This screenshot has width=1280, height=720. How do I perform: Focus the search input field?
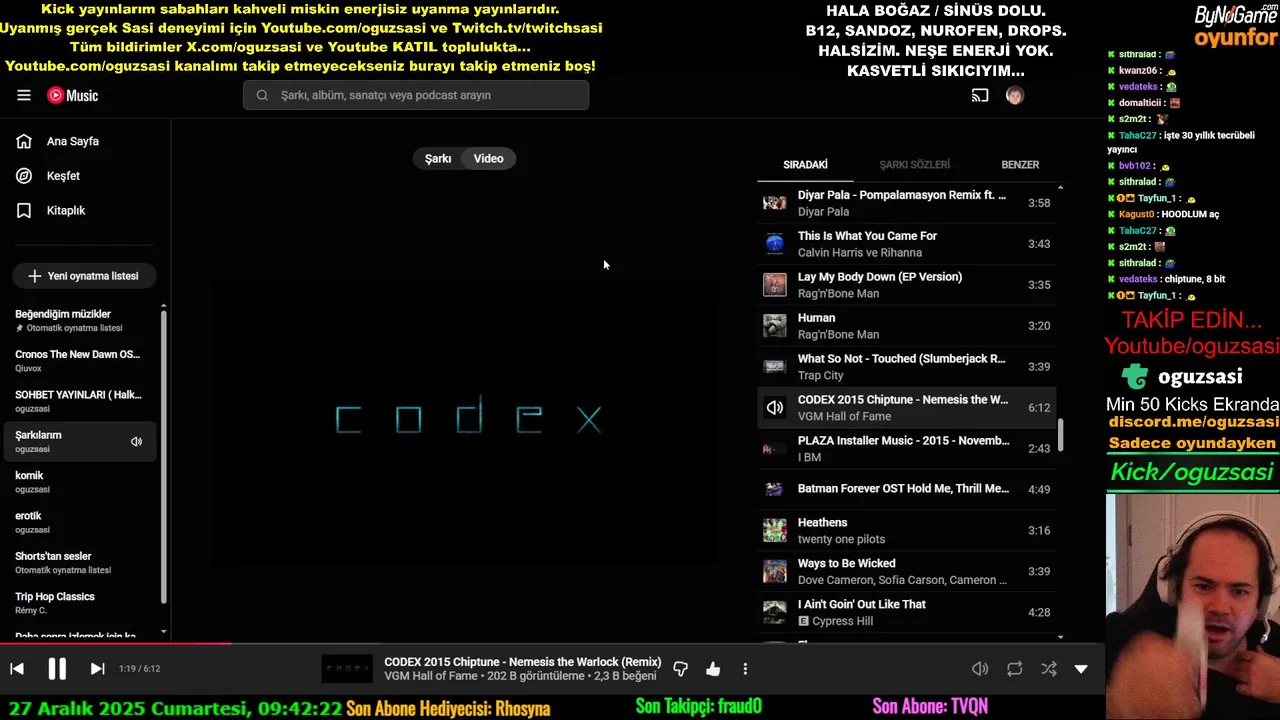[416, 95]
